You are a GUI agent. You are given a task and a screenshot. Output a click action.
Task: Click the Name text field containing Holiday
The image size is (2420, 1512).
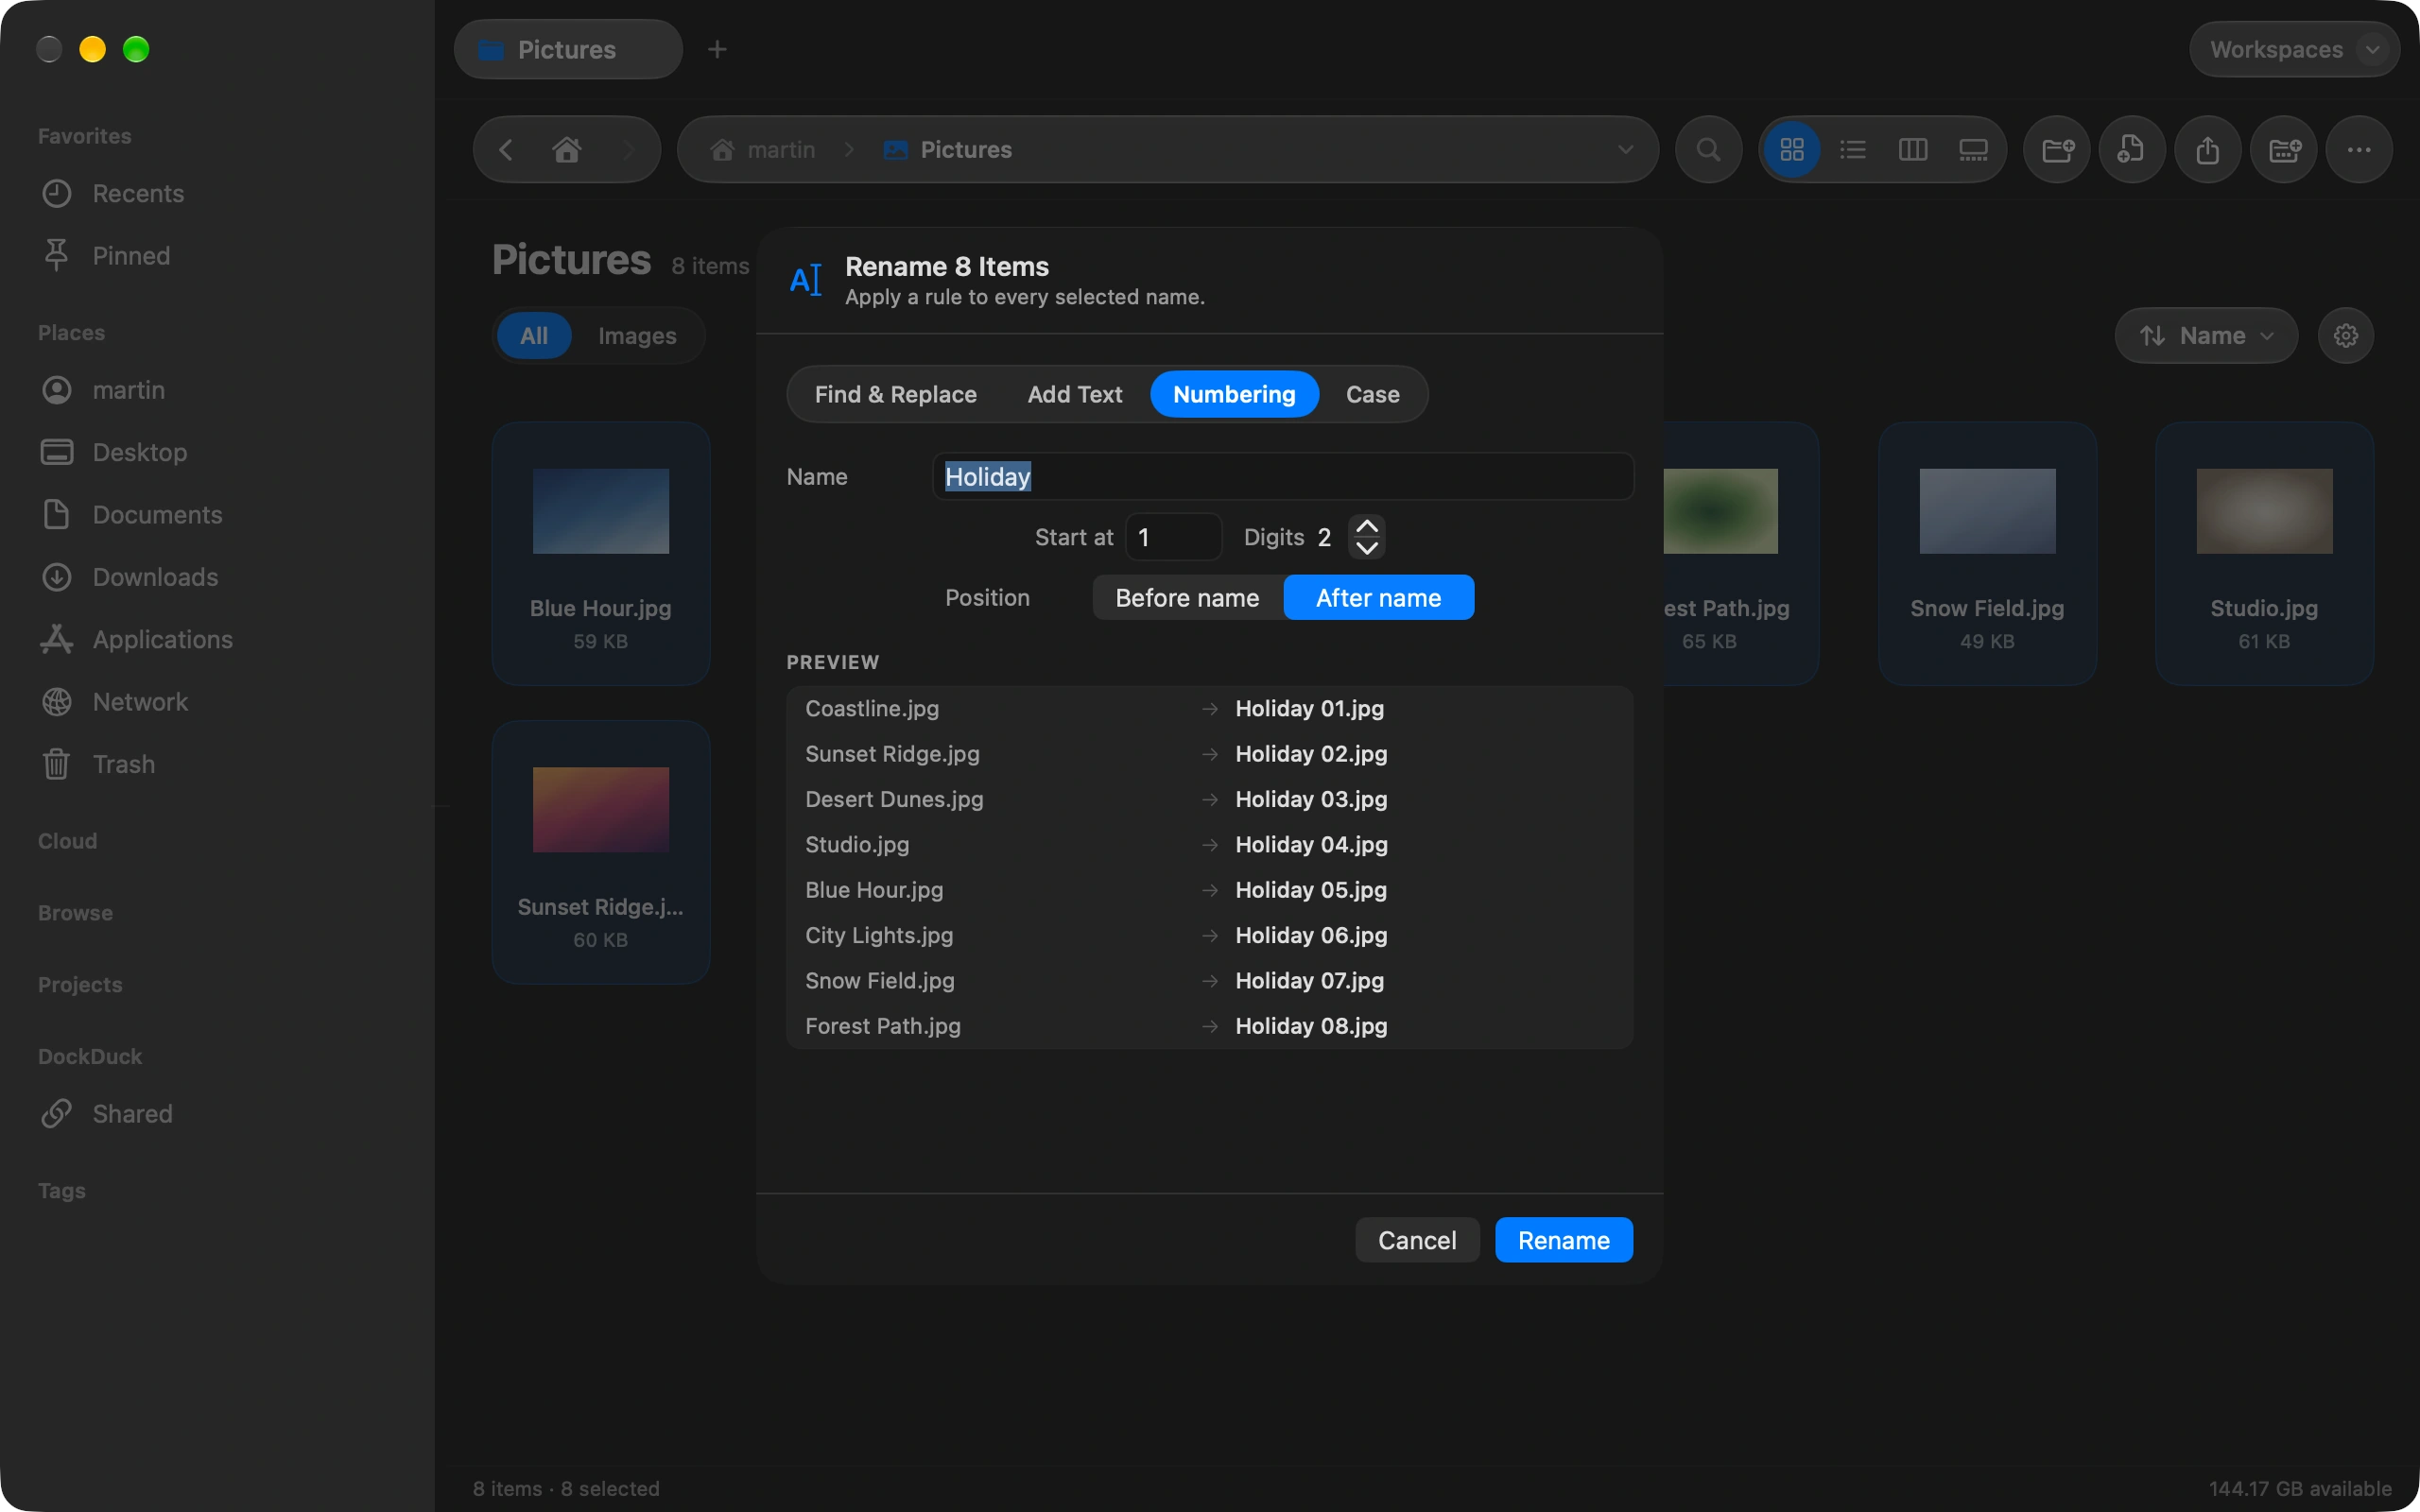click(1283, 476)
